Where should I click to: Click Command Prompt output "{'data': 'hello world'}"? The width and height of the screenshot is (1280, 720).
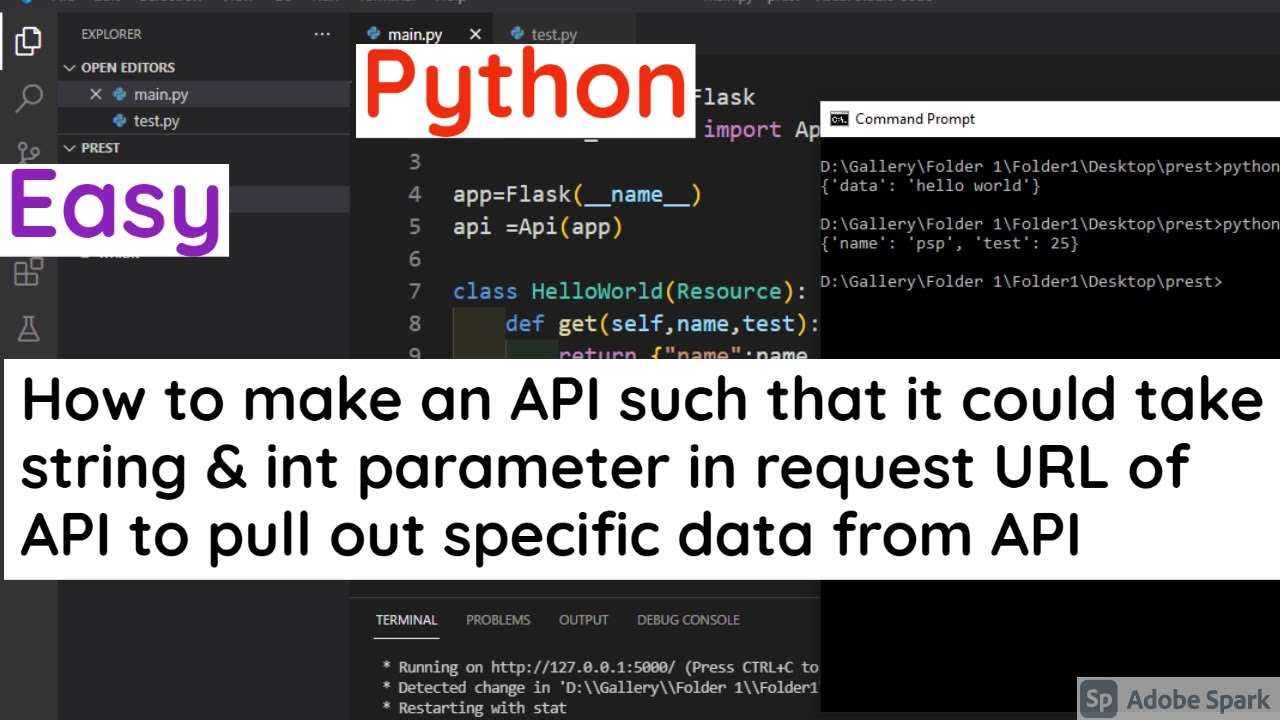click(x=930, y=186)
